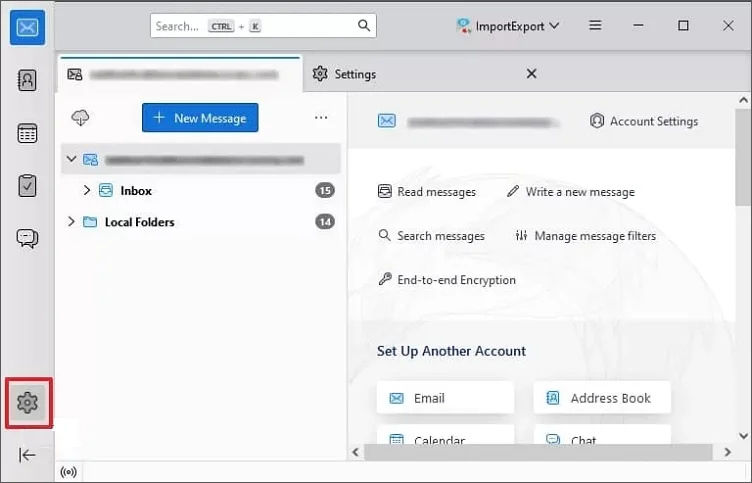Click the horizontal scrollbar left arrow
The image size is (752, 483).
356,452
